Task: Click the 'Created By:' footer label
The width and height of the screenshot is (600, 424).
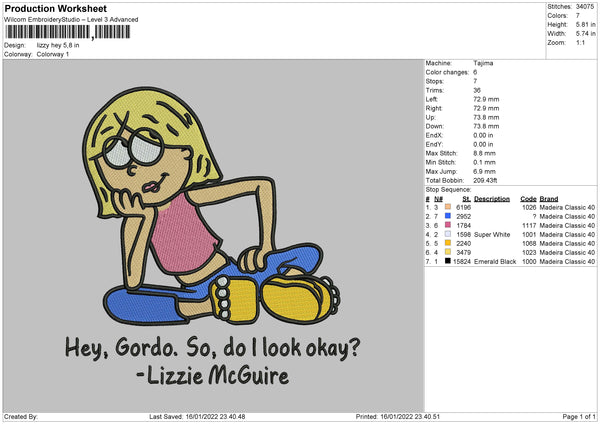Action: tap(21, 417)
